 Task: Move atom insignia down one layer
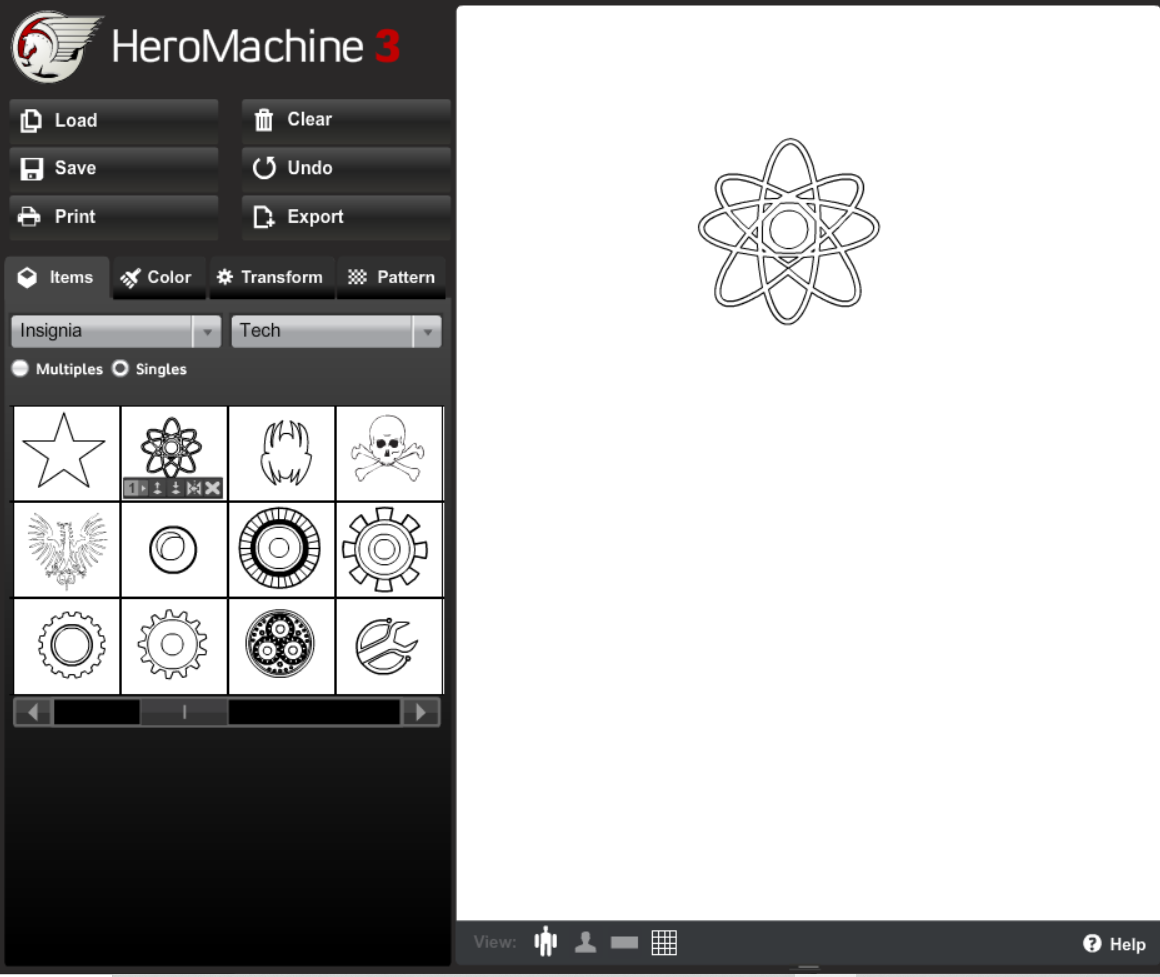coord(175,488)
